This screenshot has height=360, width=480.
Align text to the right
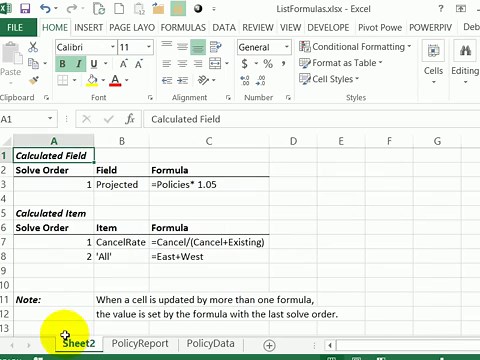(198, 63)
